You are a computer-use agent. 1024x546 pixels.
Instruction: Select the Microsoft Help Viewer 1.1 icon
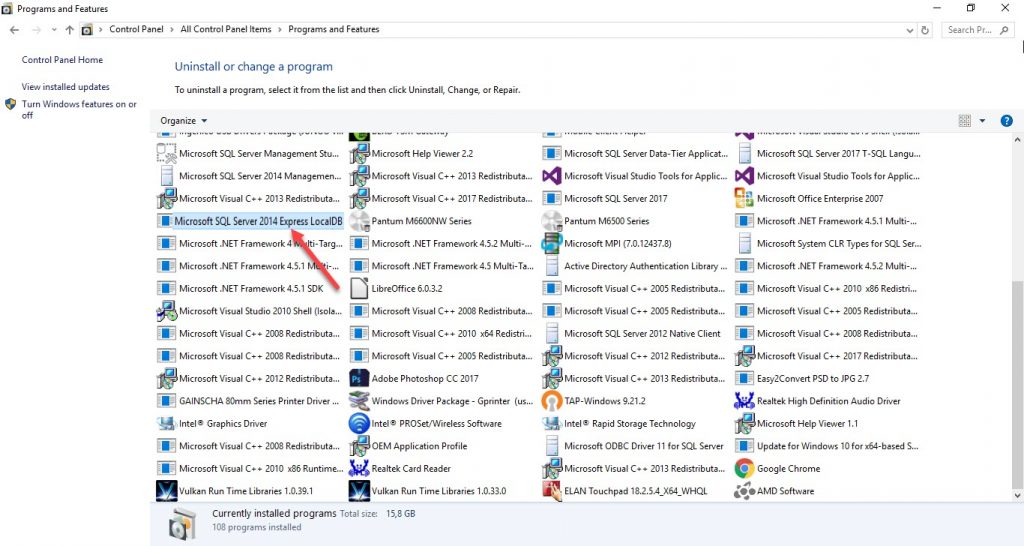pos(744,423)
